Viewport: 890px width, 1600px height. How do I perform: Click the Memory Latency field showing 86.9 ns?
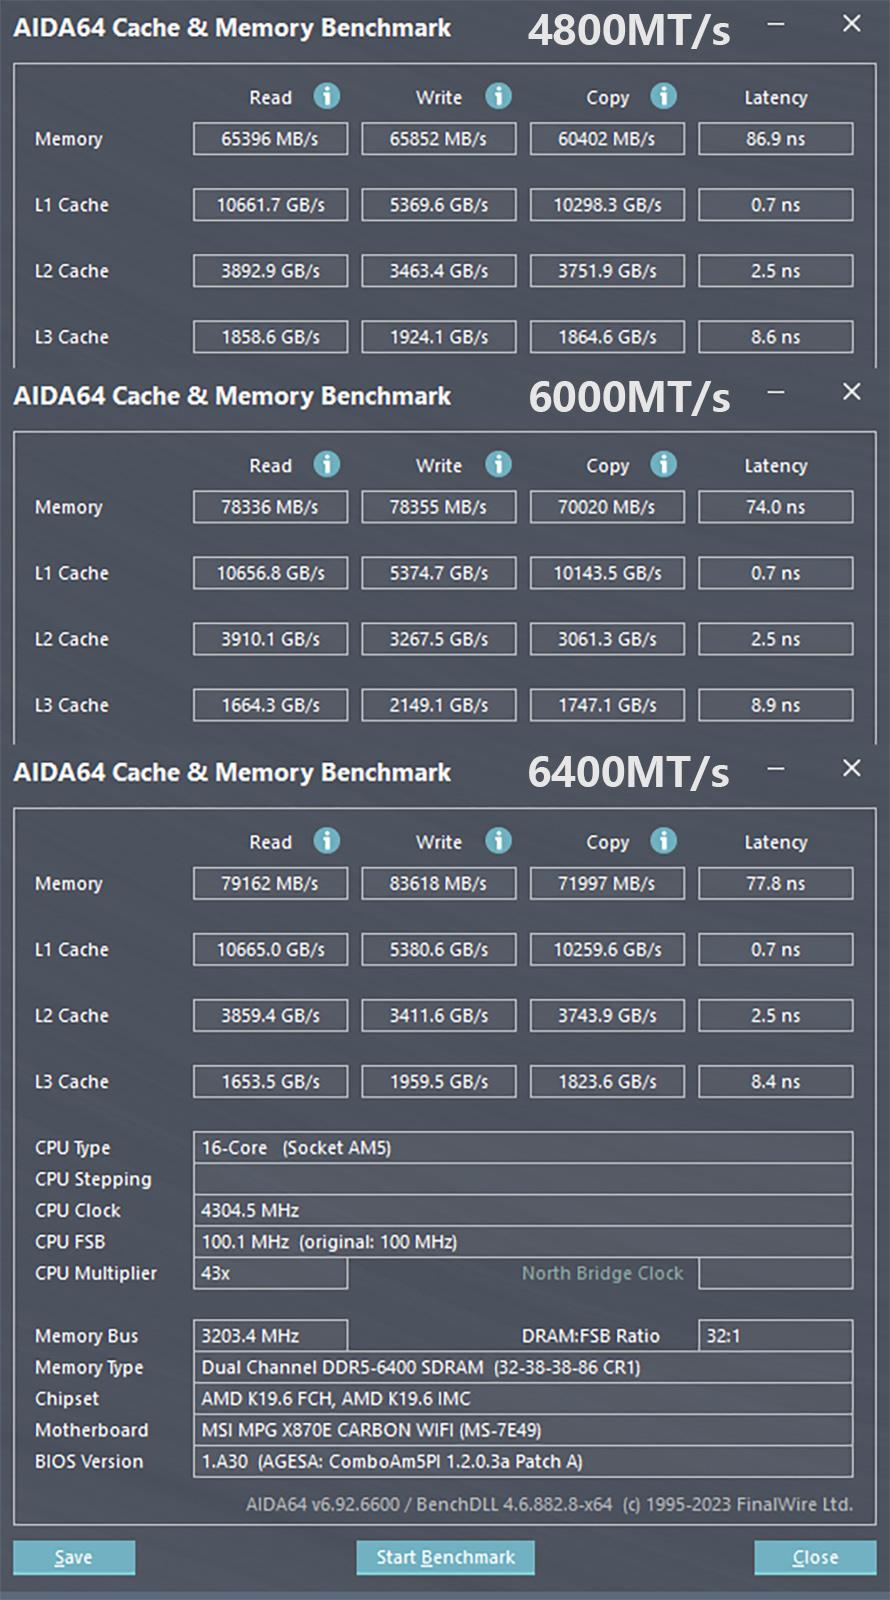click(776, 139)
